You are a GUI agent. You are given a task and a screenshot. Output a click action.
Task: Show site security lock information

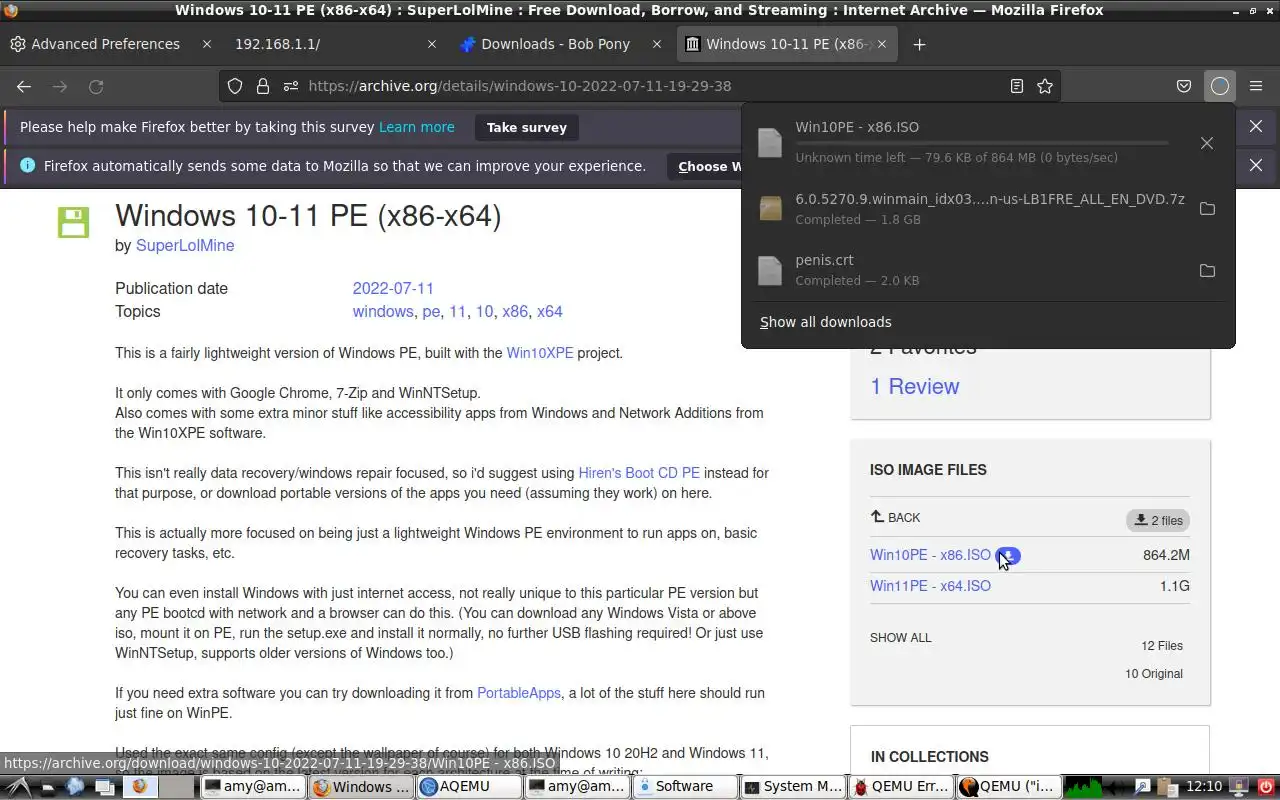tap(262, 86)
